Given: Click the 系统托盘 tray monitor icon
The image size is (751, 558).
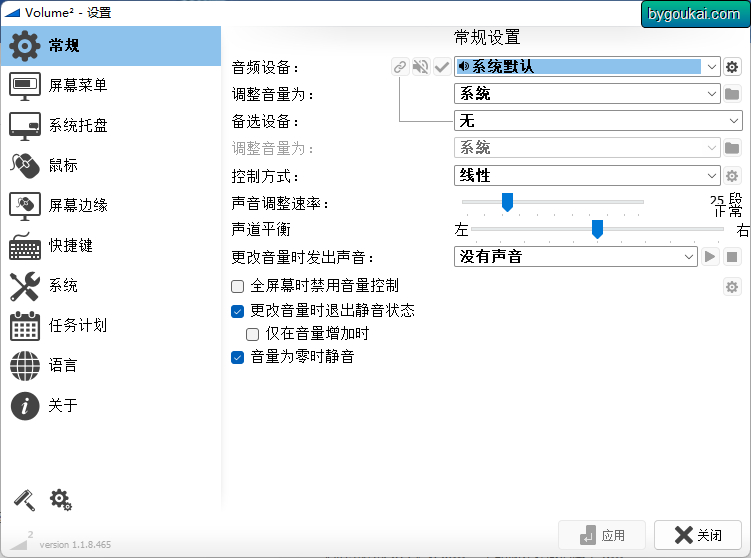Looking at the screenshot, I should 24,126.
